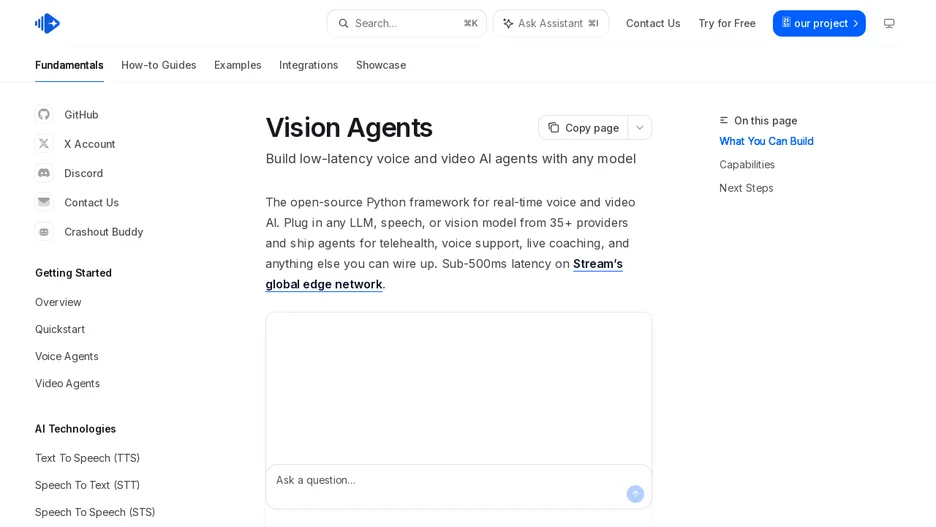
Task: Click the On this page list icon
Action: click(x=723, y=121)
